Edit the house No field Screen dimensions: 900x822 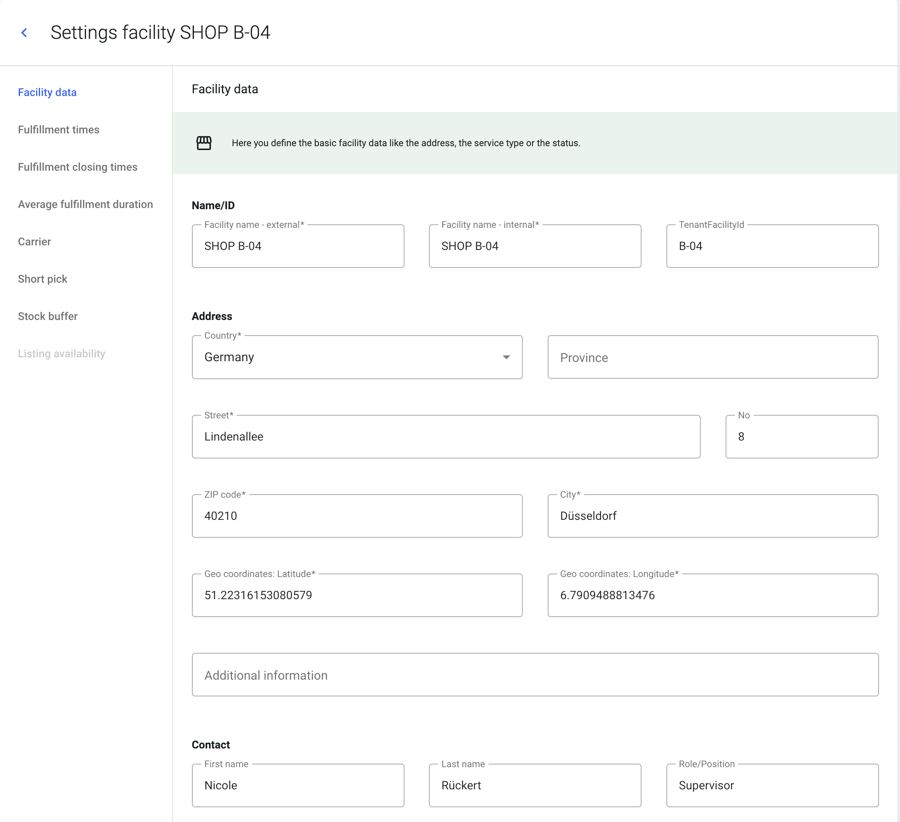click(x=801, y=437)
